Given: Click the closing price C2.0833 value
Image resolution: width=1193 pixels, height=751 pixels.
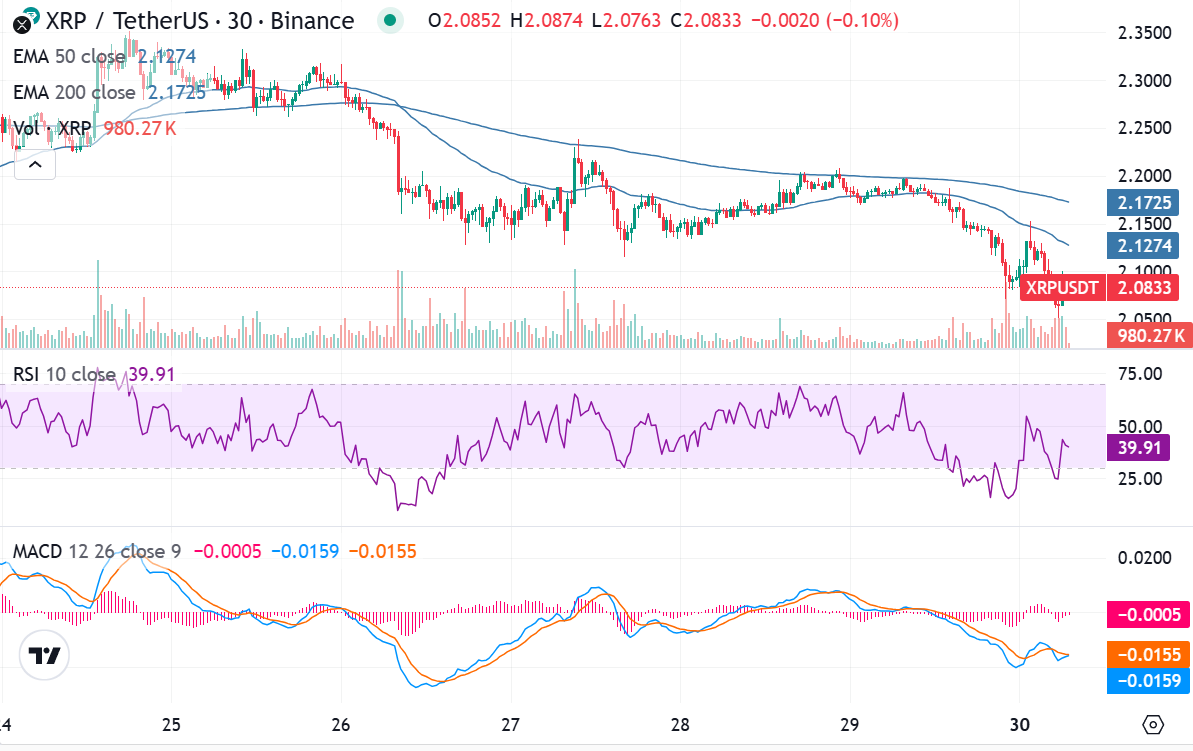Looking at the screenshot, I should pyautogui.click(x=705, y=21).
